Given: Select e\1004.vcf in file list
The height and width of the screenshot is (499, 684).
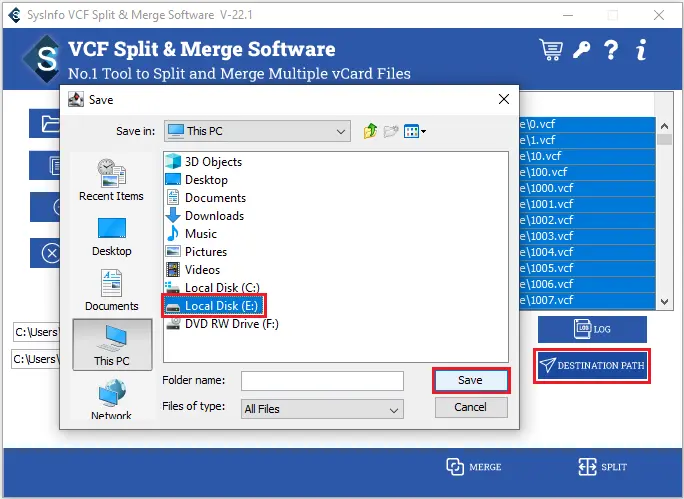Looking at the screenshot, I should point(587,252).
